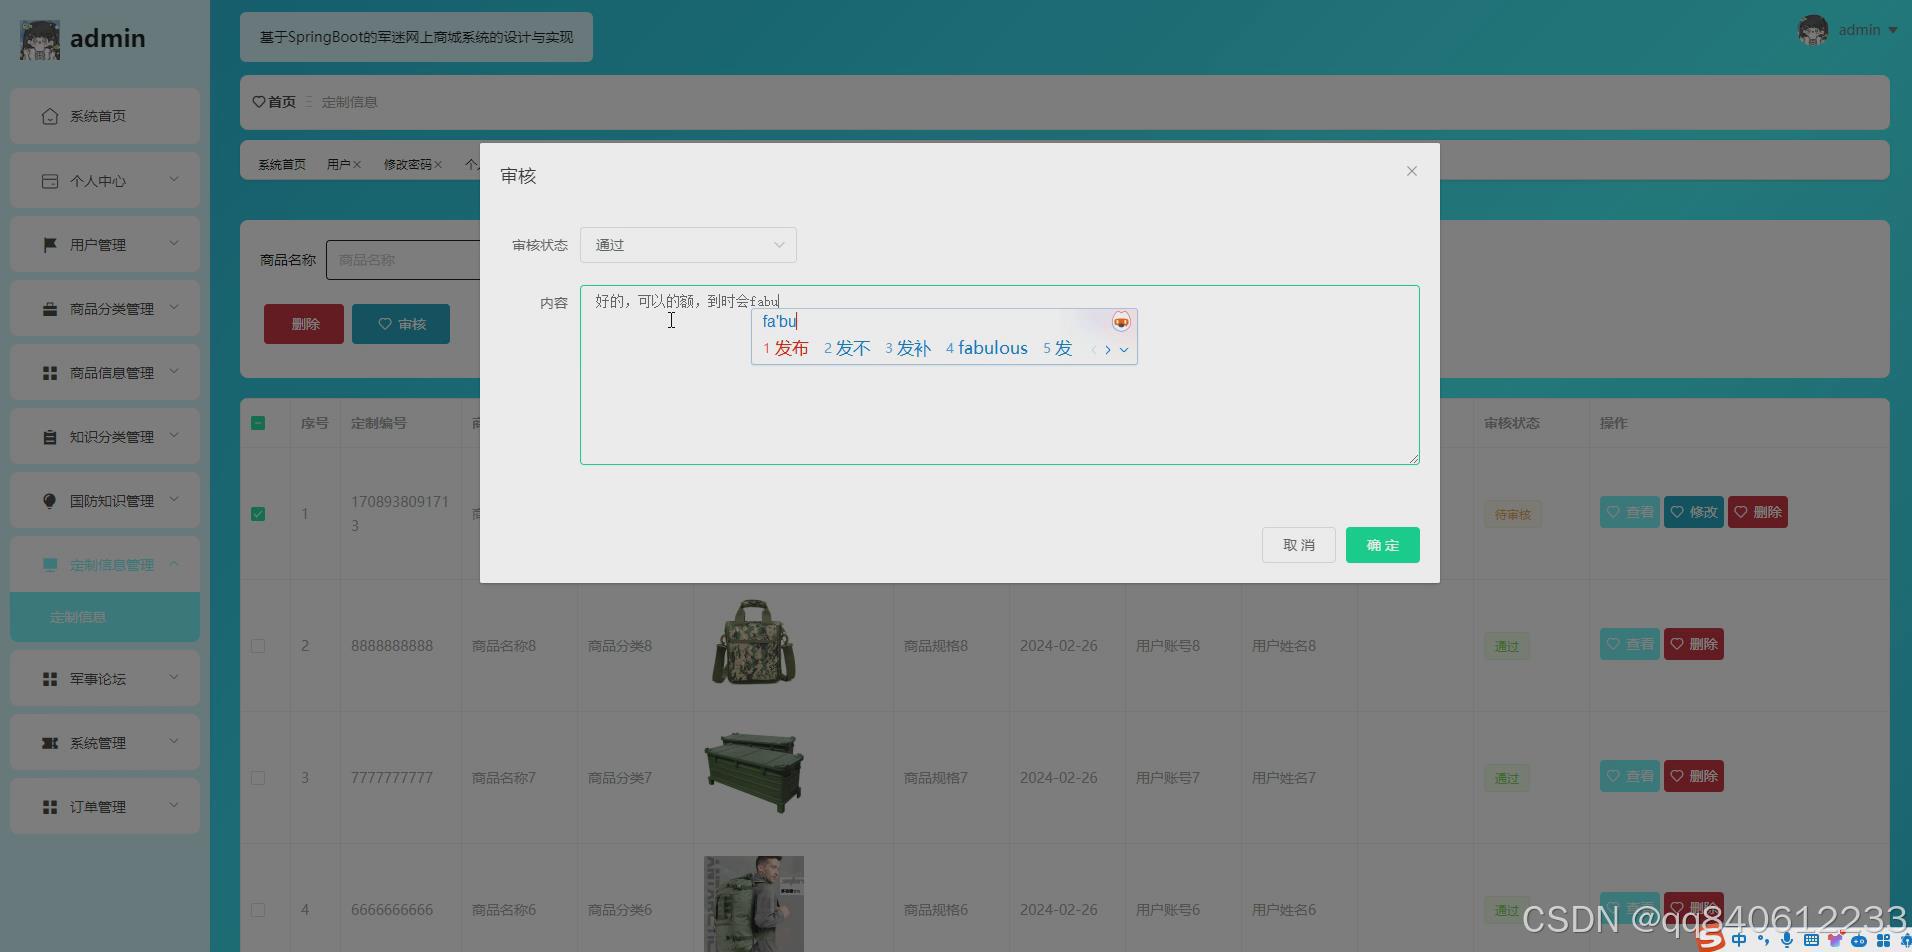Expand the admin user dropdown arrow
Screen dimensions: 1912x952
point(1893,30)
